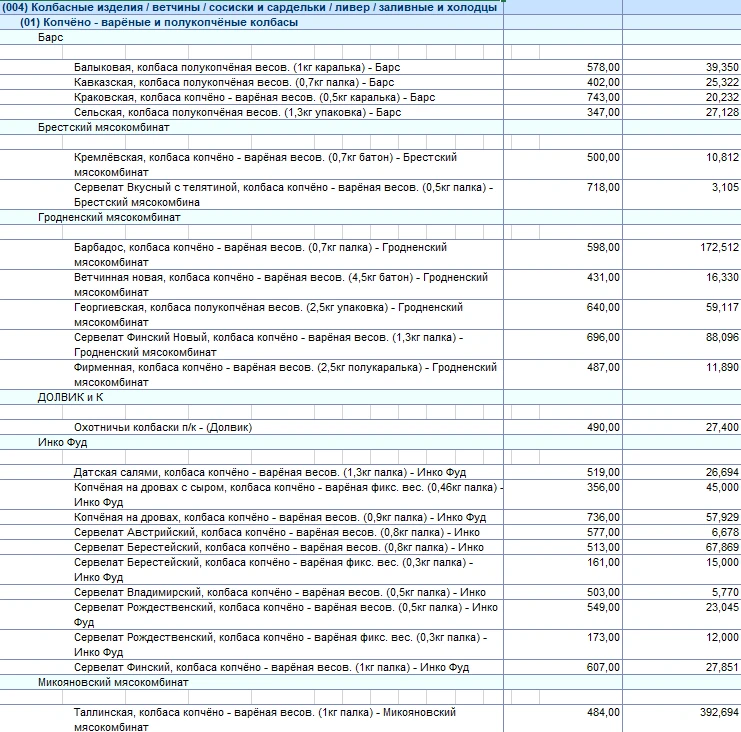Select the Барс manufacturer group row
Image resolution: width=741 pixels, height=732 pixels.
pos(51,37)
